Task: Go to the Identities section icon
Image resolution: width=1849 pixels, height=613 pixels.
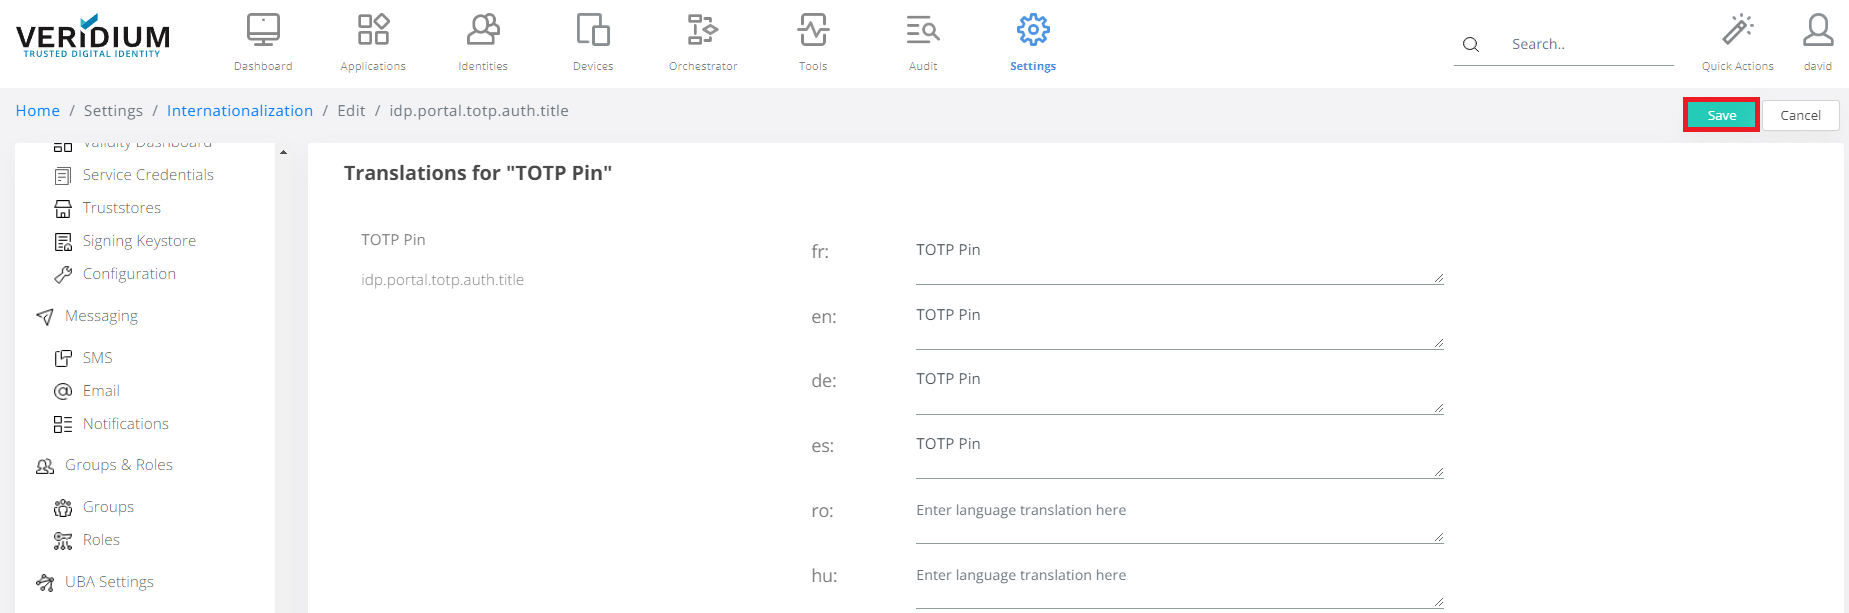Action: coord(483,31)
